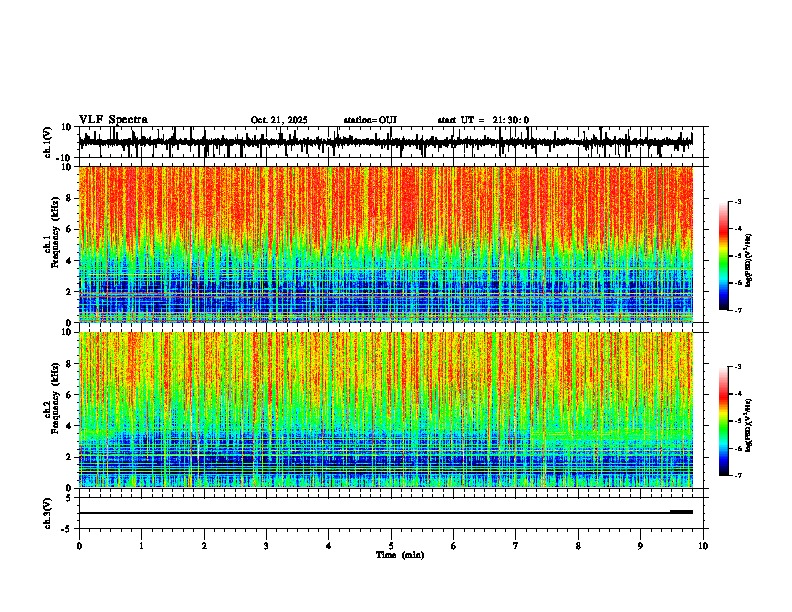The image size is (792, 612).
Task: Click the '8' kHz tick on ch.1 spectrogram
Action: (x=70, y=198)
